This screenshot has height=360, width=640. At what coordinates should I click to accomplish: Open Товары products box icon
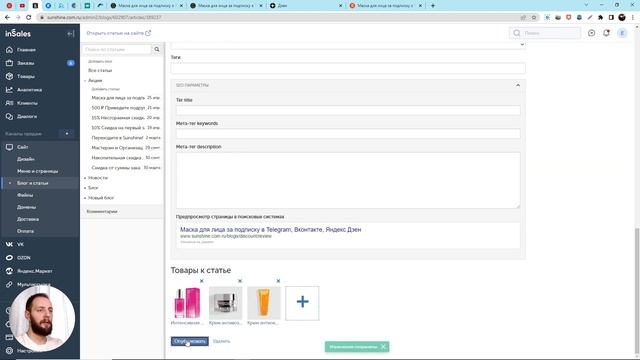[9, 76]
